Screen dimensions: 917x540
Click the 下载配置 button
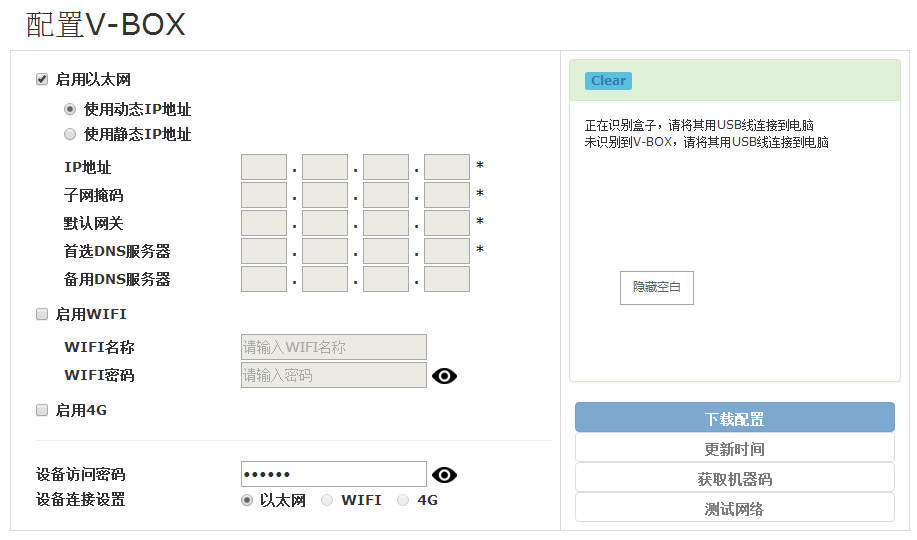(x=734, y=418)
